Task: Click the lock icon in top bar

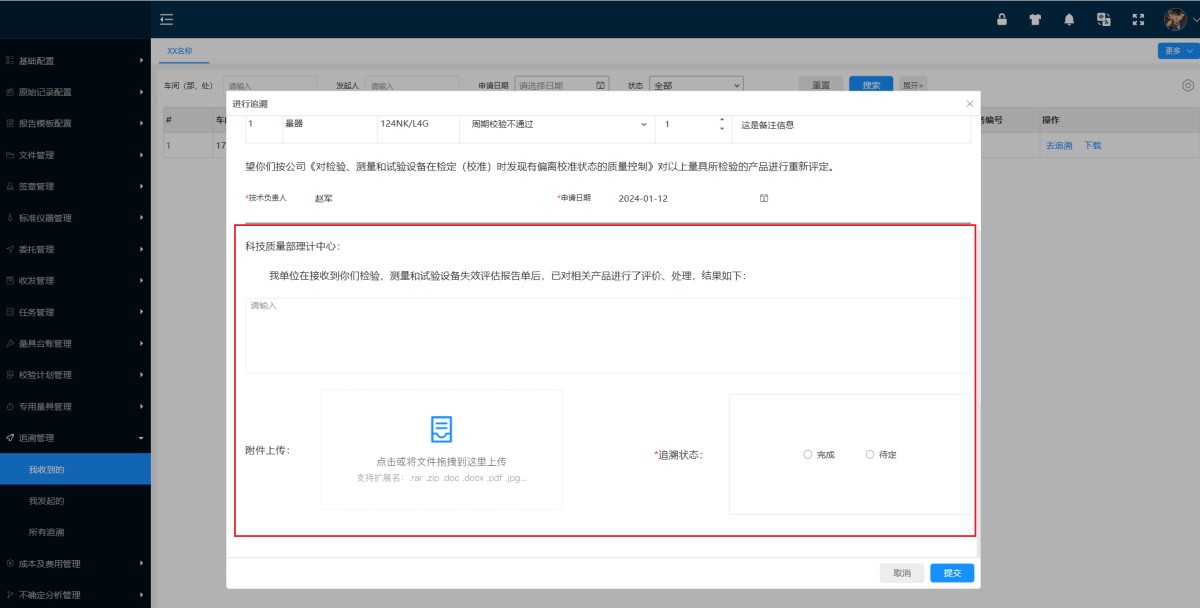Action: (x=1001, y=17)
